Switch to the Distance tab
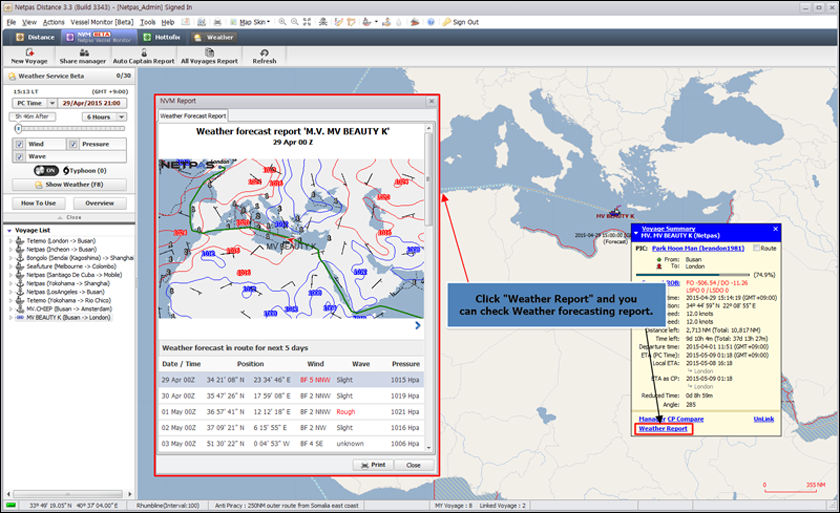Image resolution: width=840 pixels, height=513 pixels. point(35,37)
